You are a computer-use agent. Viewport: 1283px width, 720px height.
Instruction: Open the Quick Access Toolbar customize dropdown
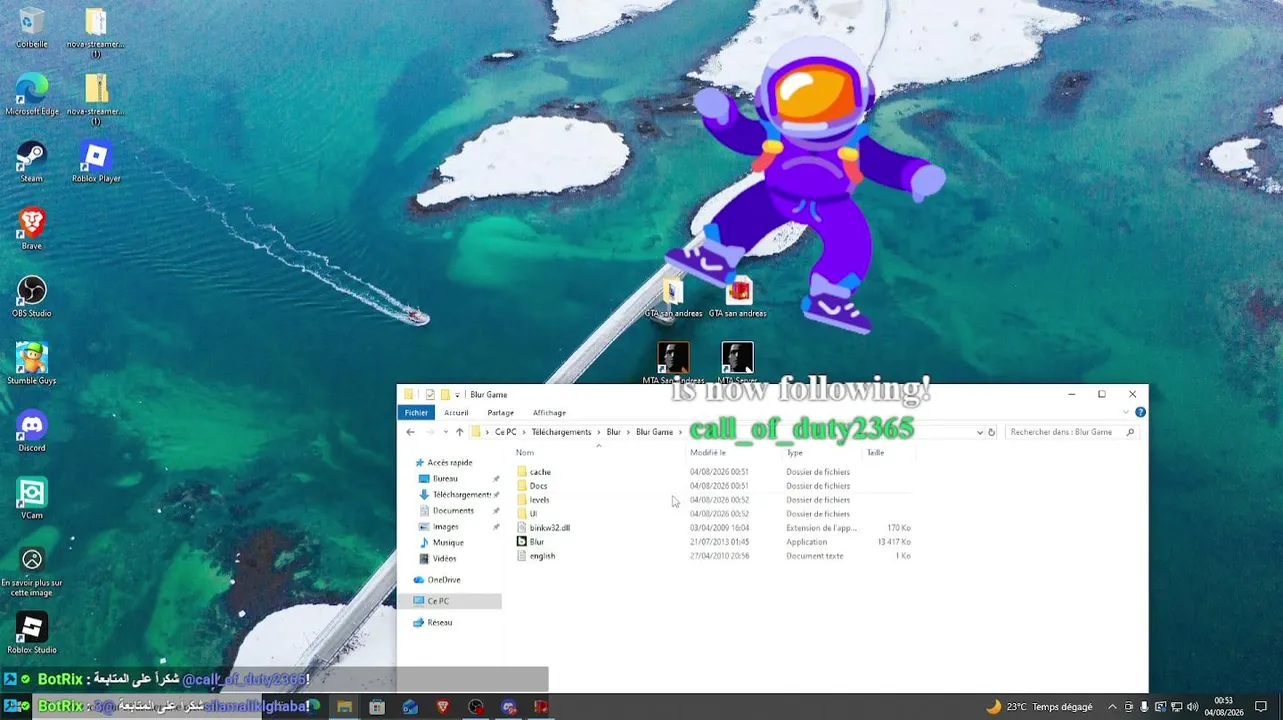tap(457, 395)
